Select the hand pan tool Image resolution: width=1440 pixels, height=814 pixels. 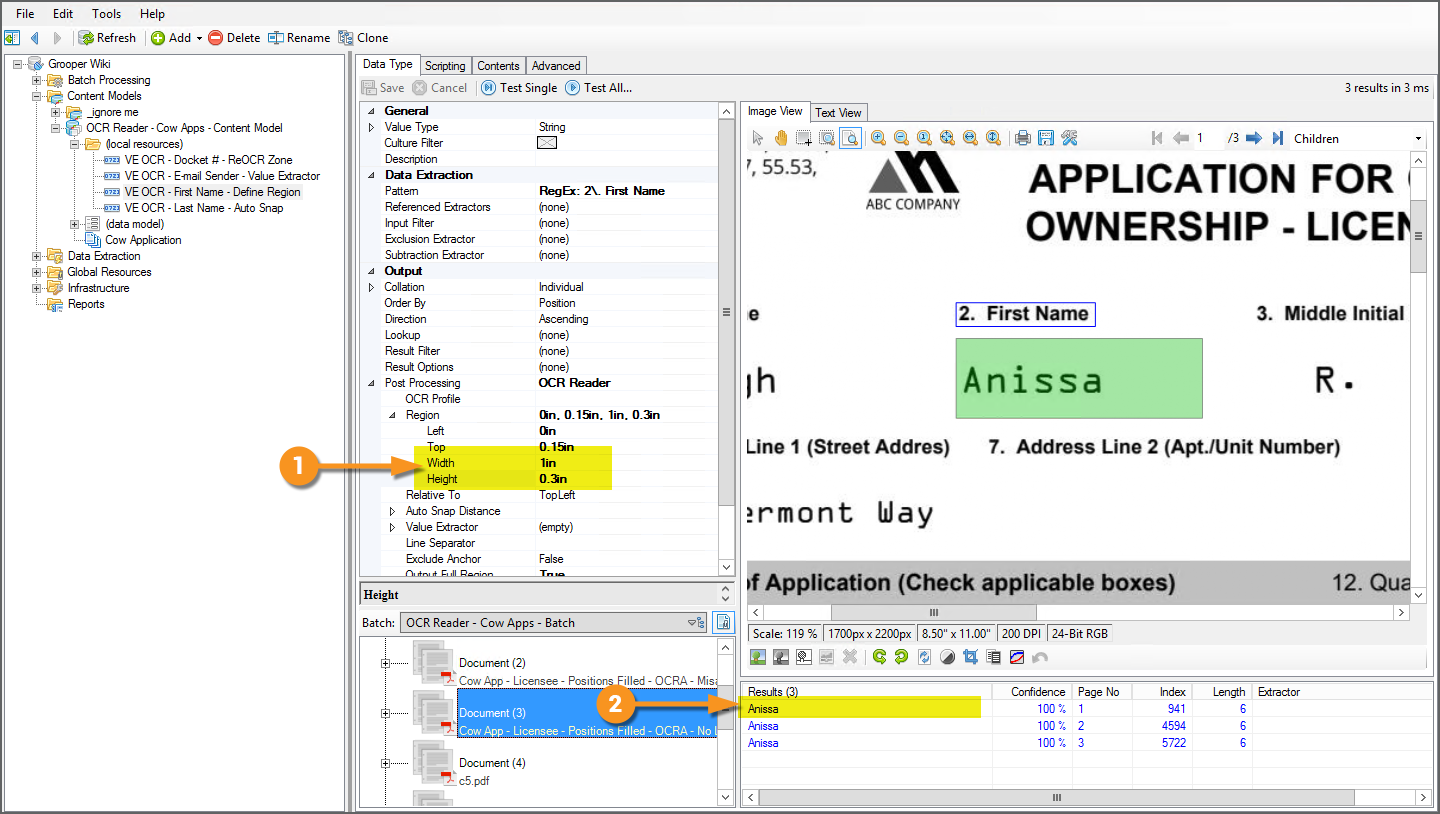click(780, 138)
